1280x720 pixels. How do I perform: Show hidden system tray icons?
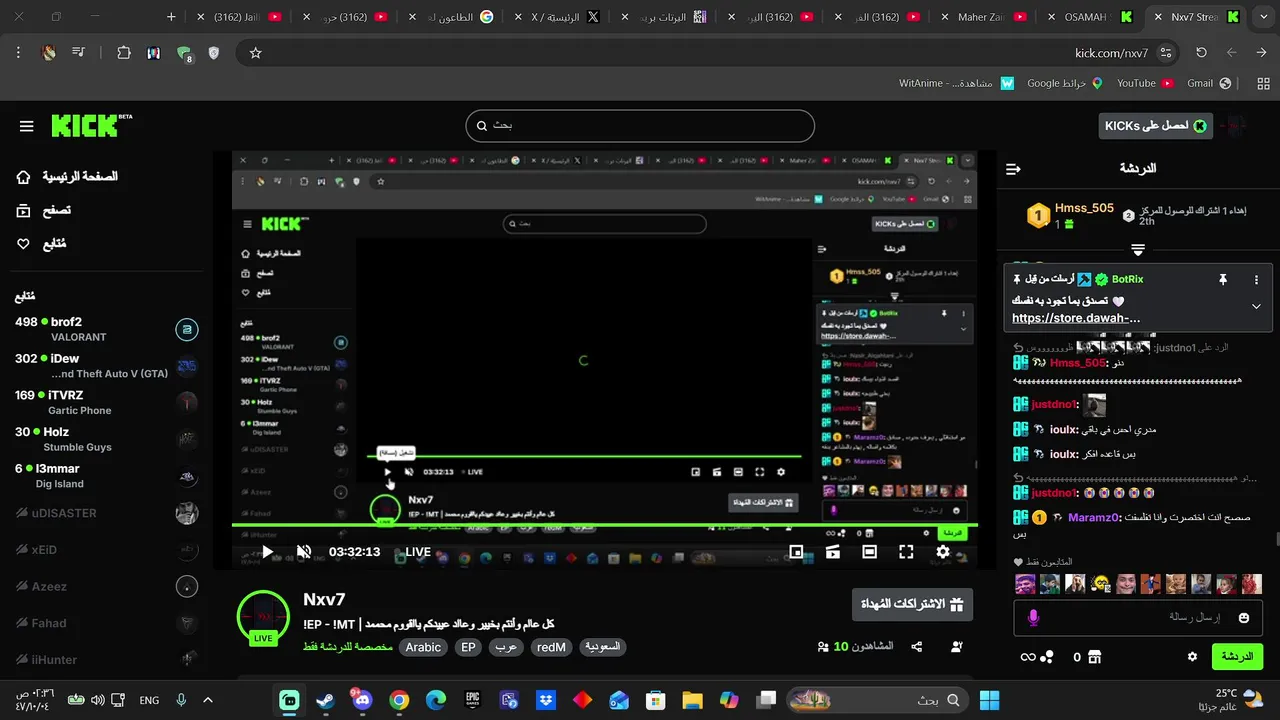pyautogui.click(x=208, y=700)
